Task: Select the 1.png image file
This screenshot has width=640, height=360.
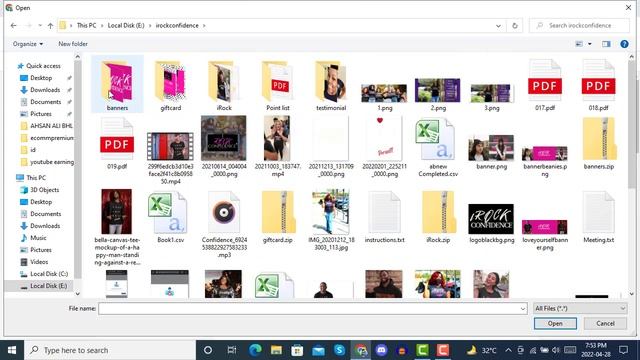Action: (x=384, y=97)
